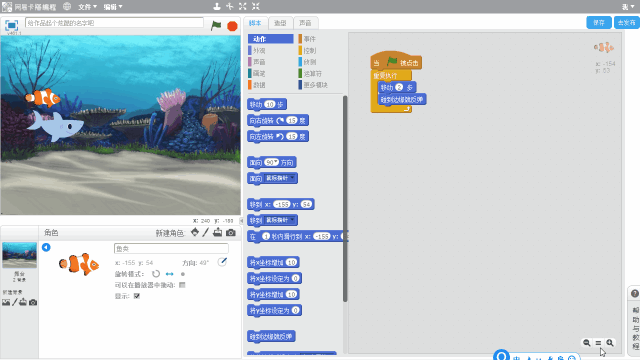Click the palette vertical scrollbar
The height and width of the screenshot is (360, 640).
[x=345, y=199]
